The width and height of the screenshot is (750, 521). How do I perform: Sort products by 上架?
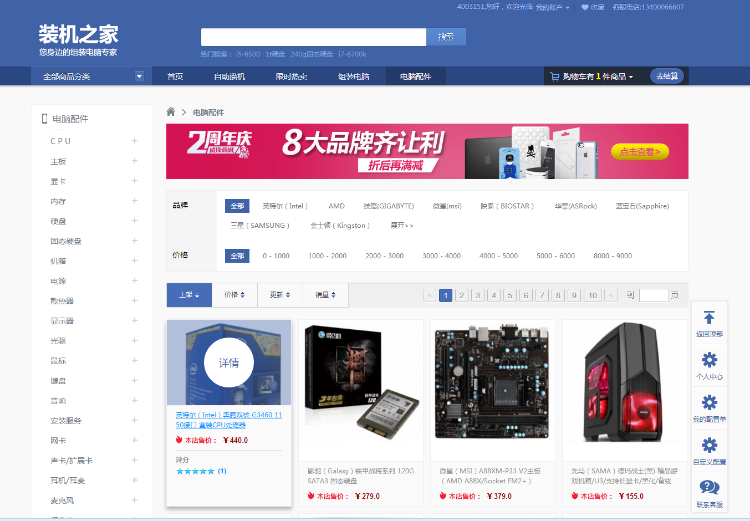189,295
